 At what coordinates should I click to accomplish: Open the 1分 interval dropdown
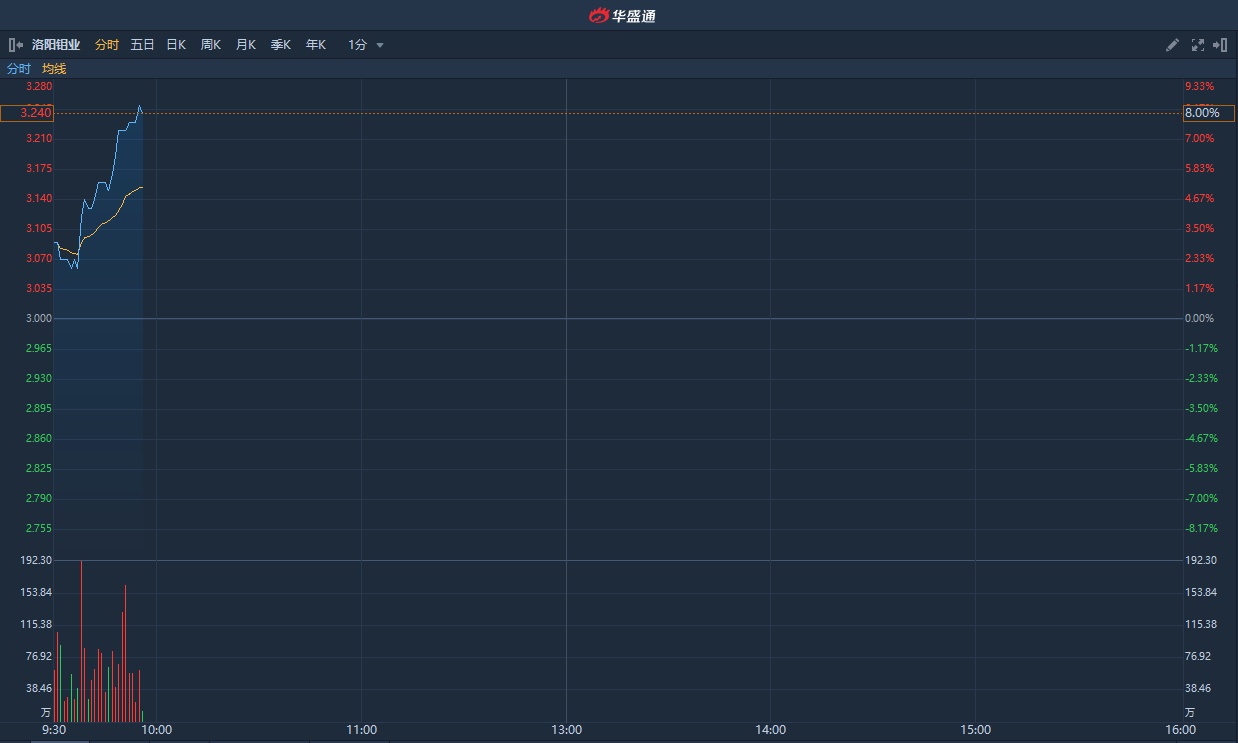click(x=358, y=45)
